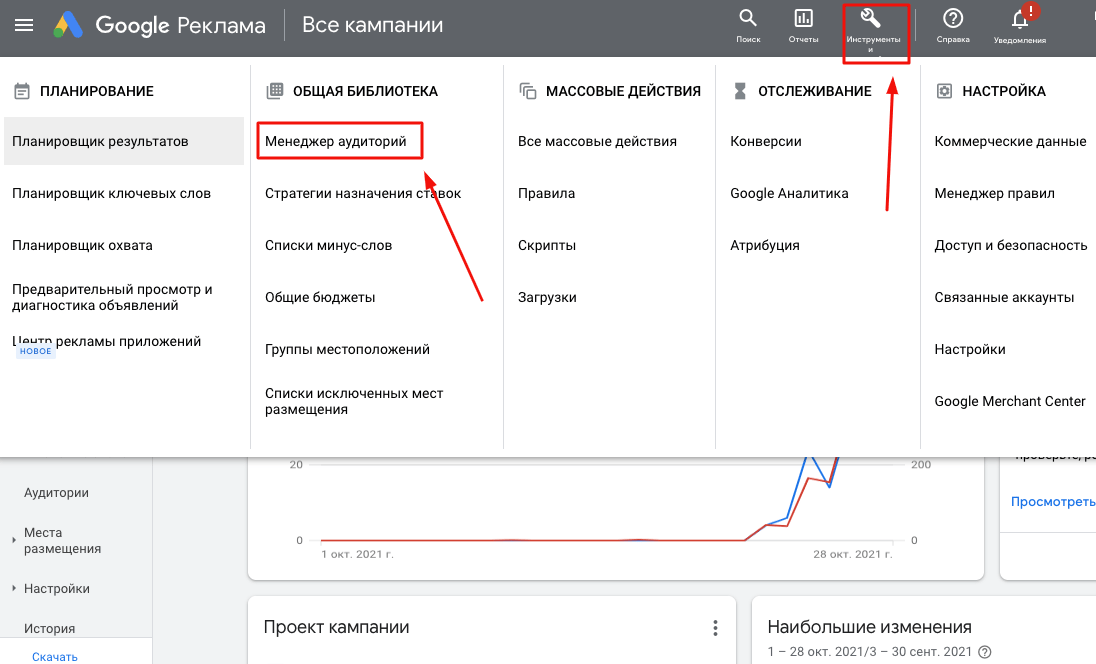Screen dimensions: 1096x664
Task: Click the Настройка gear icon
Action: pos(944,91)
